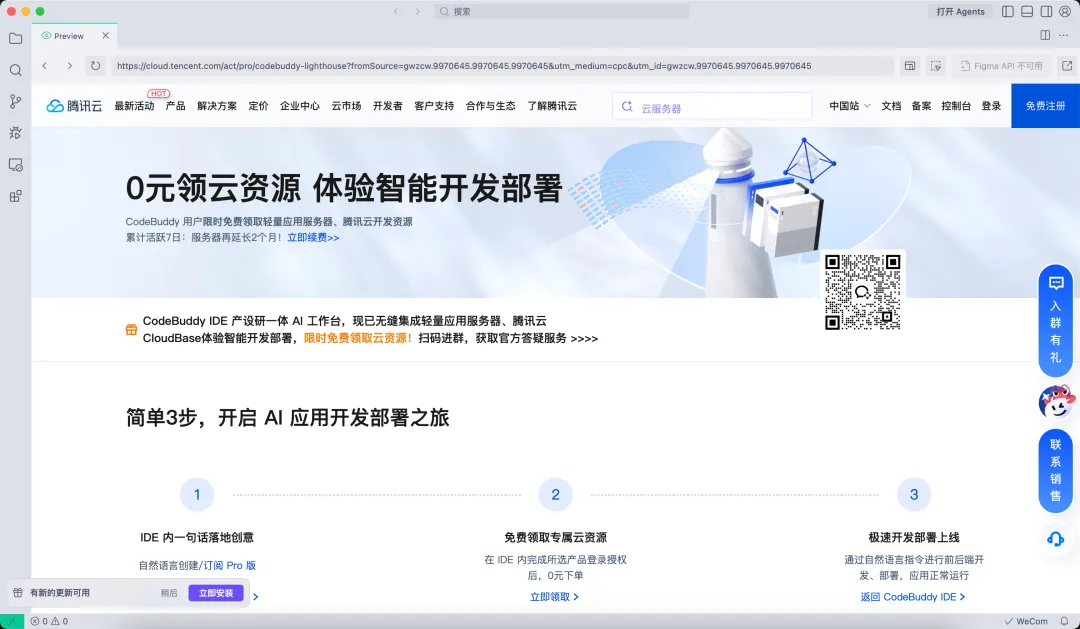This screenshot has height=629, width=1080.
Task: Open the 产品 menu
Action: [x=176, y=106]
